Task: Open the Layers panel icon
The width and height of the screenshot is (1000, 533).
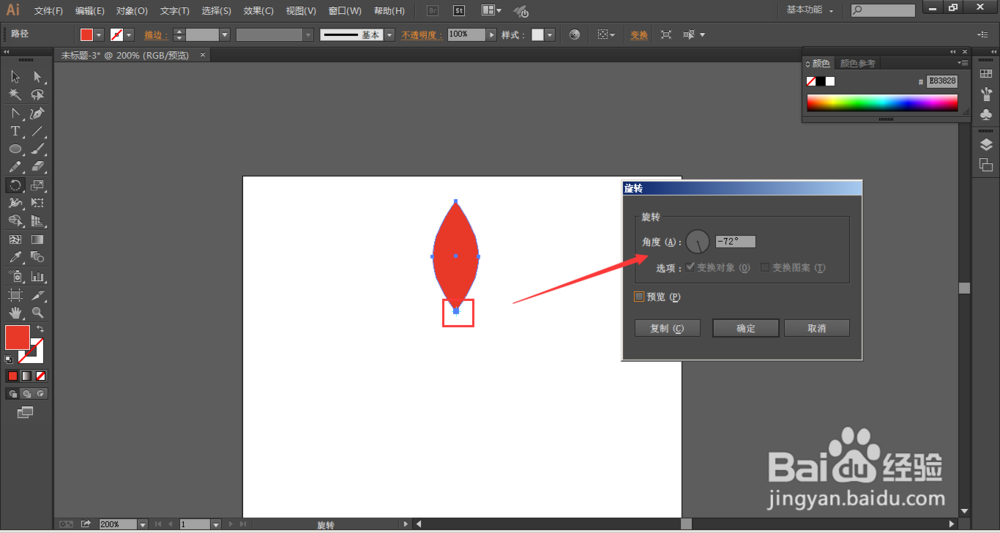Action: pyautogui.click(x=986, y=145)
